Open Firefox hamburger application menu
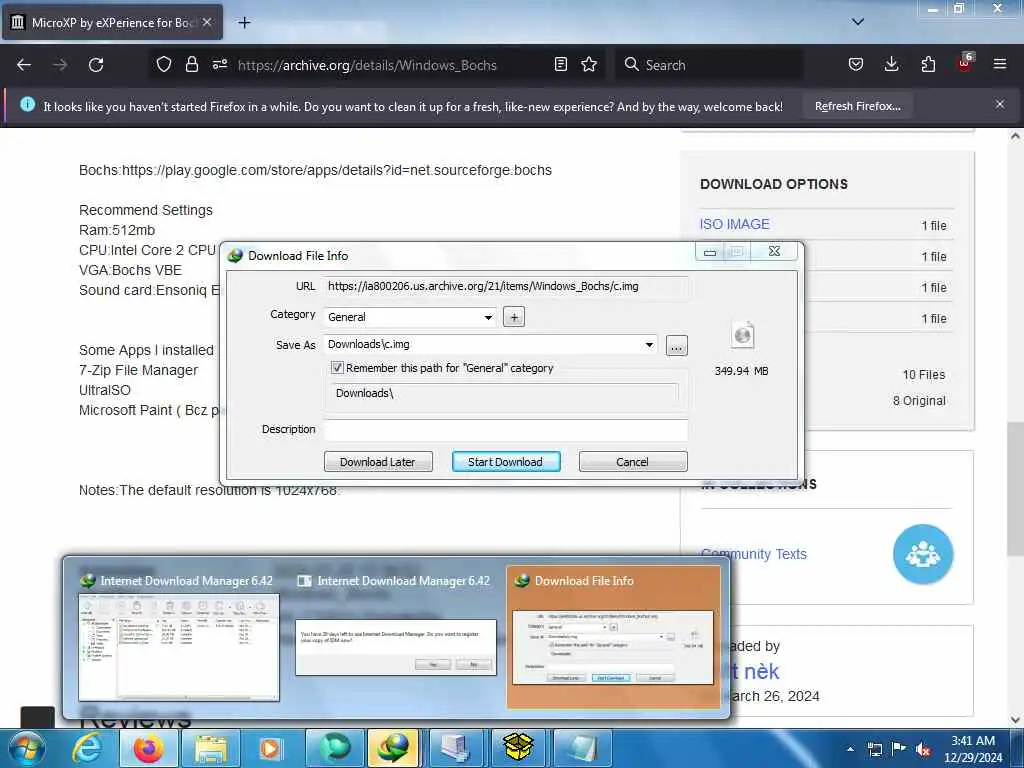The height and width of the screenshot is (768, 1024). coord(999,65)
